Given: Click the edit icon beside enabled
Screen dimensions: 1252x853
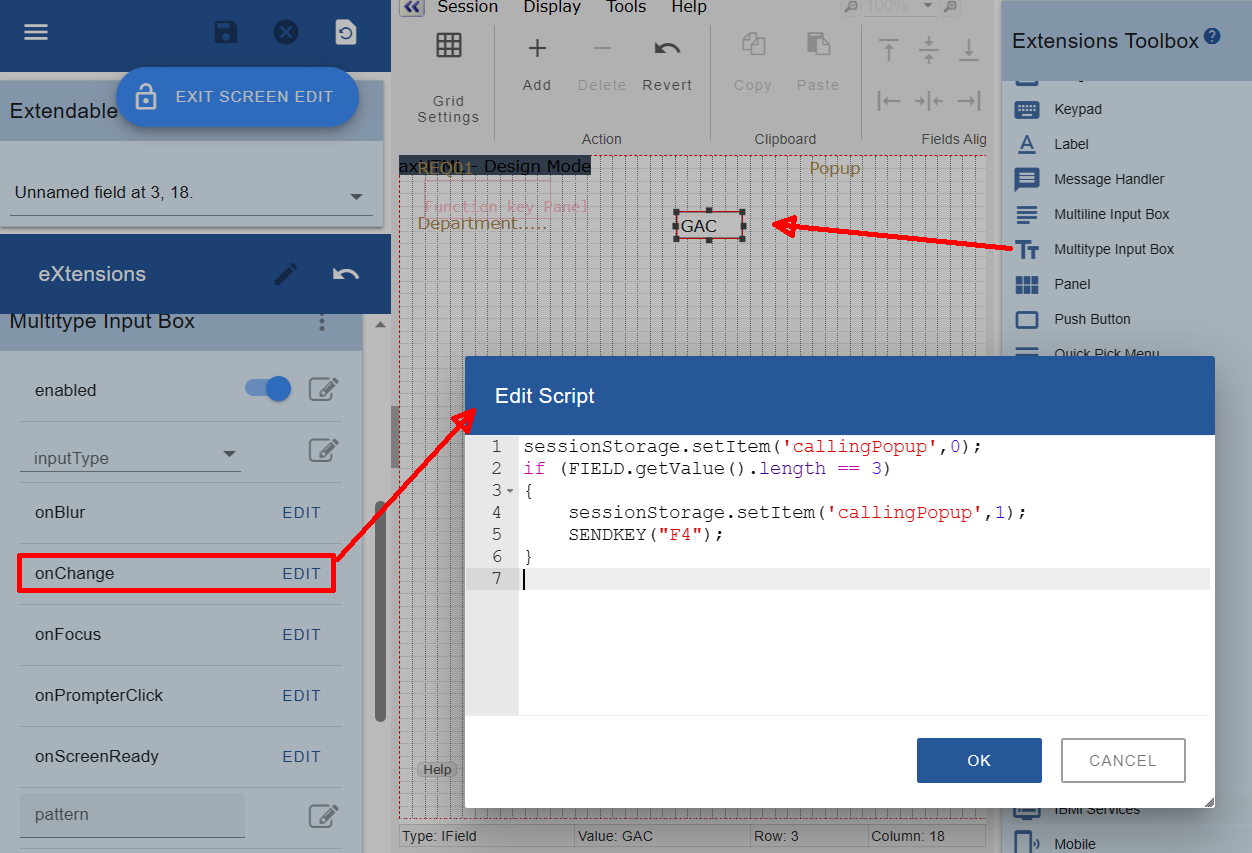Looking at the screenshot, I should tap(323, 390).
